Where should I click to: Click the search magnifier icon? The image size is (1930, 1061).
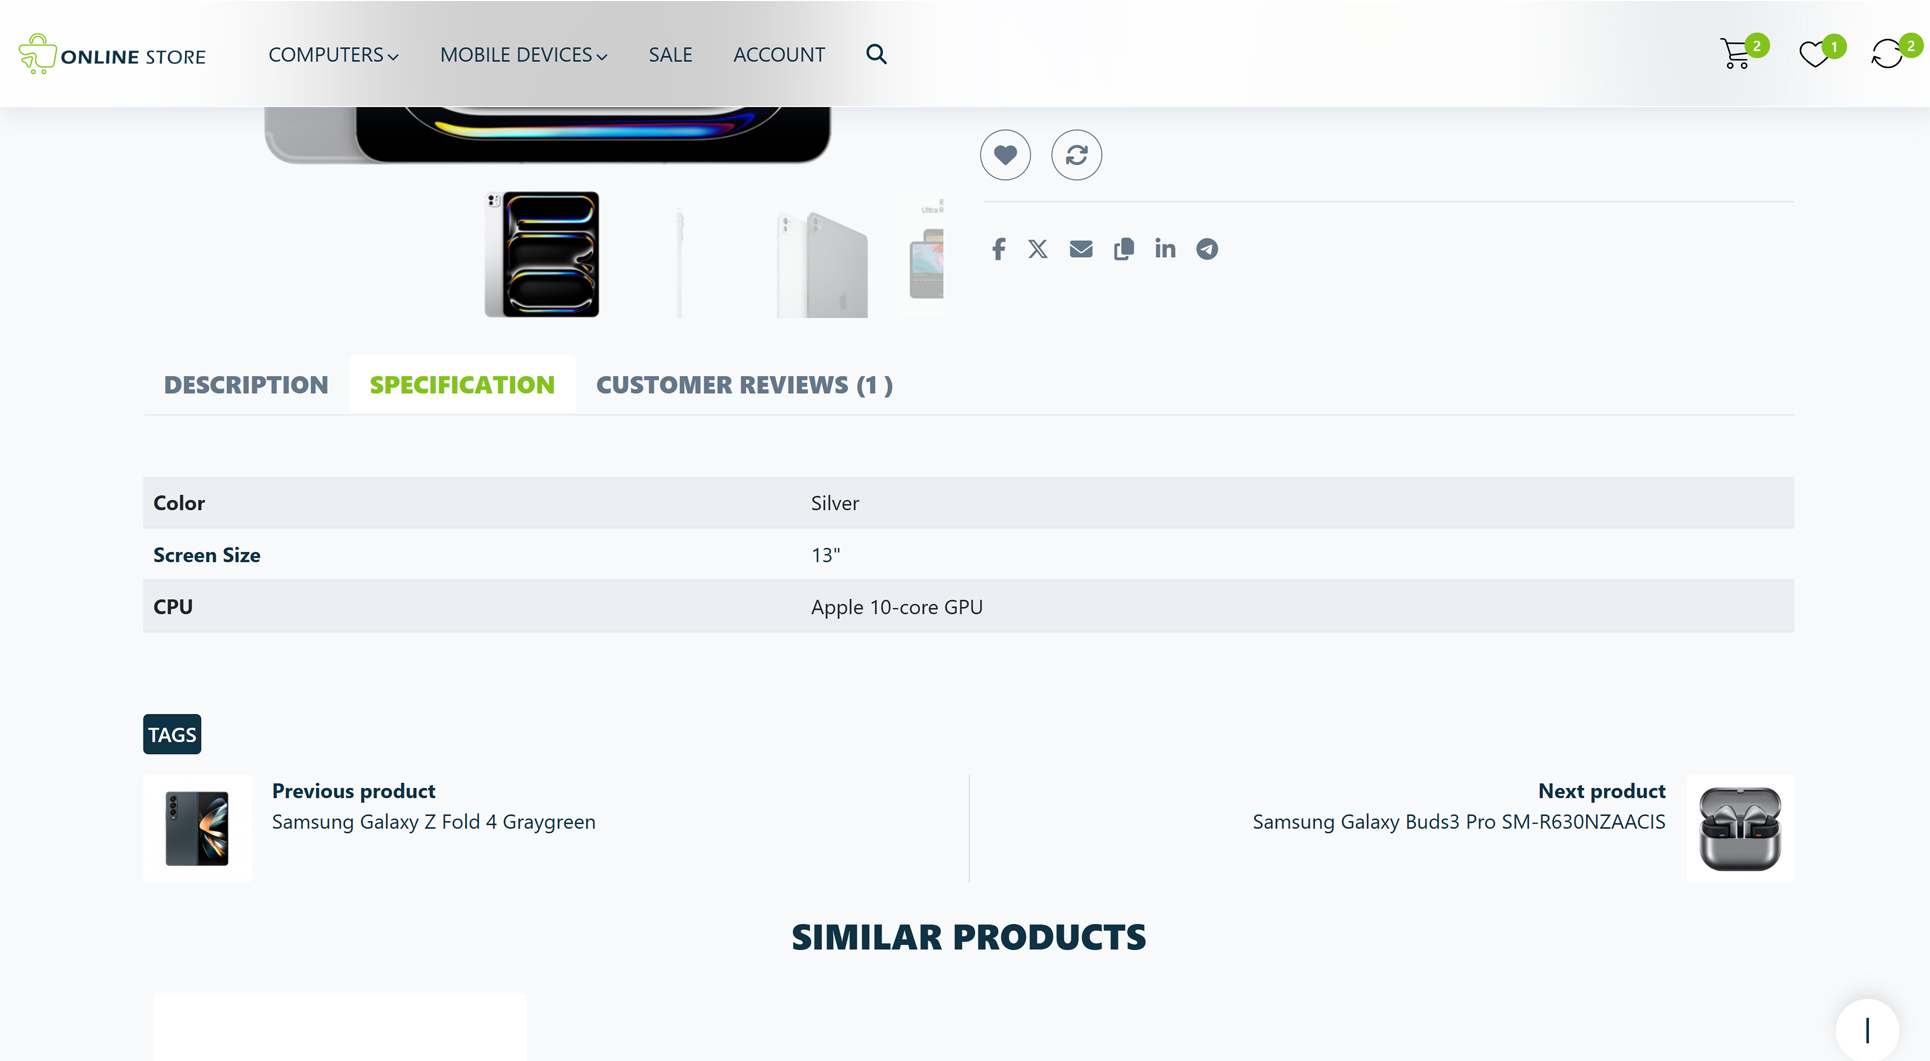pos(876,54)
